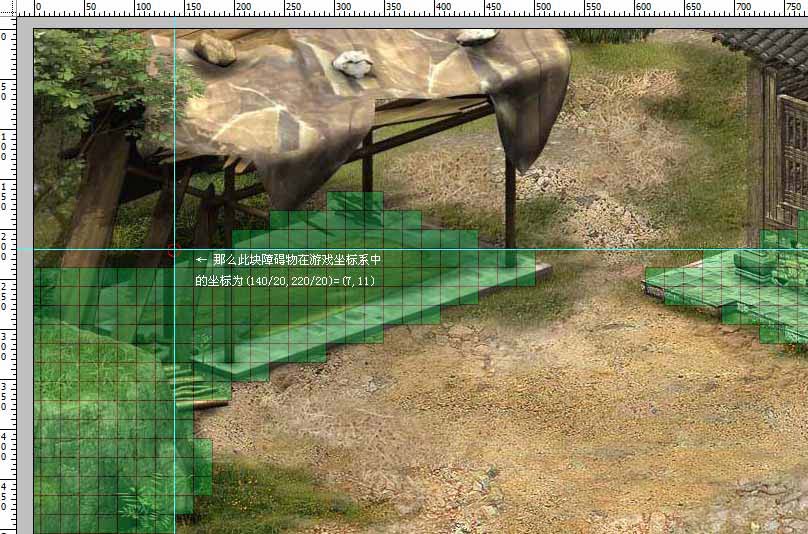Viewport: 808px width, 534px height.
Task: Select the horizontal cyan guide line
Action: point(412,250)
